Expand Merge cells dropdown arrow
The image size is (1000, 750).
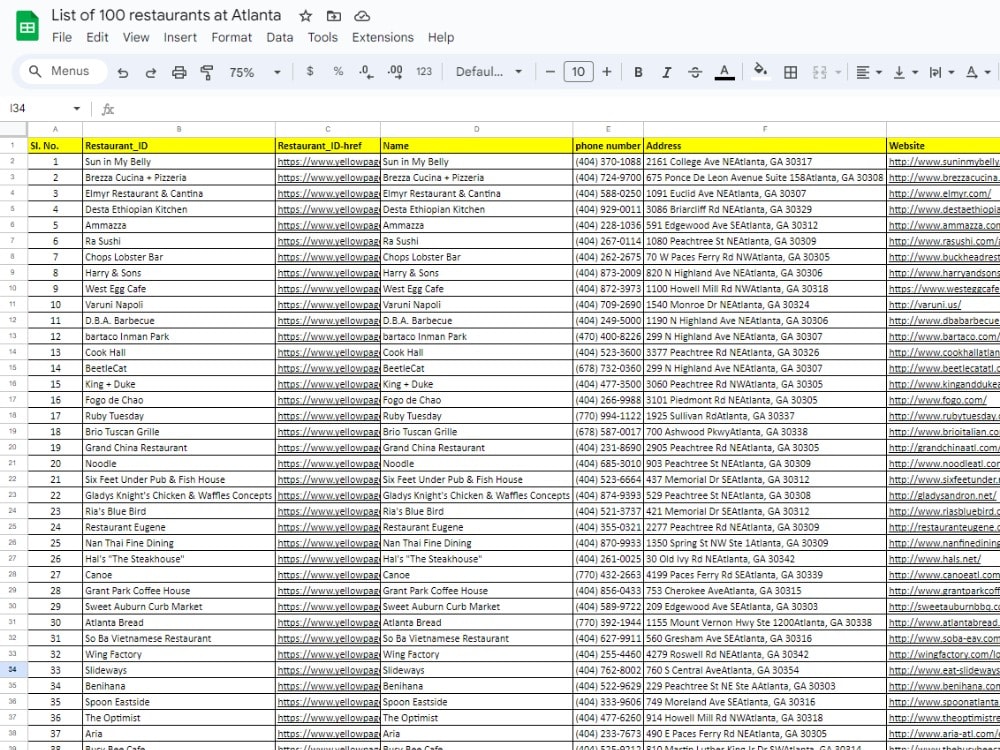click(x=838, y=72)
